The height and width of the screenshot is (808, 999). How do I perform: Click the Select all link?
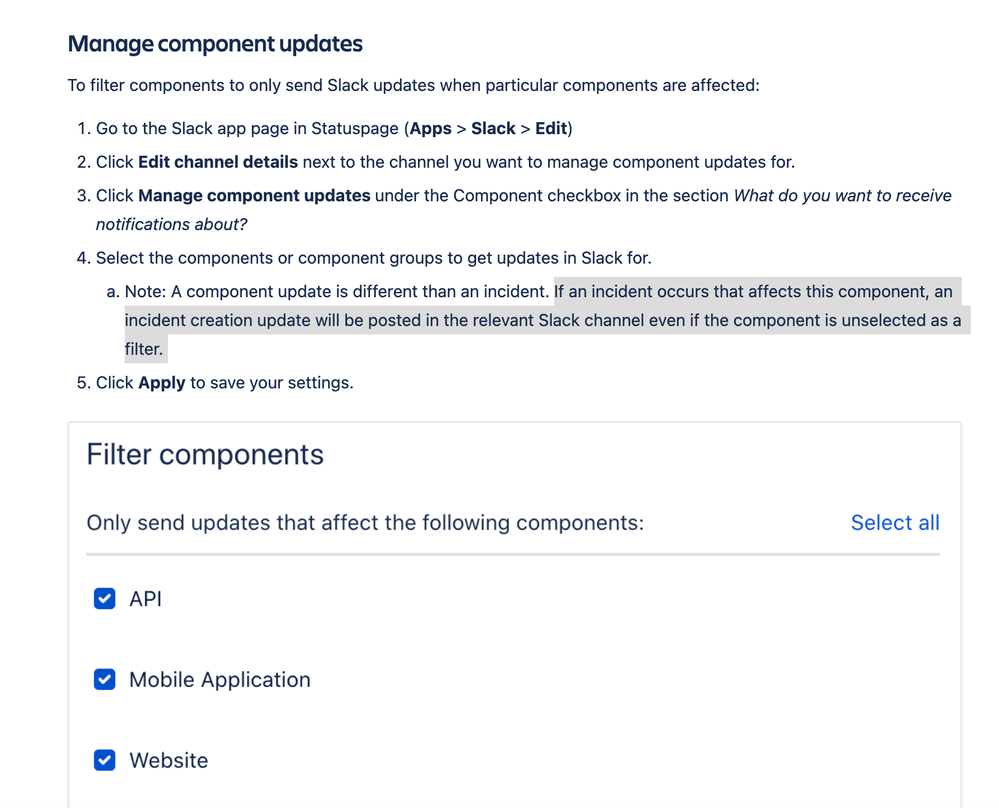[894, 523]
